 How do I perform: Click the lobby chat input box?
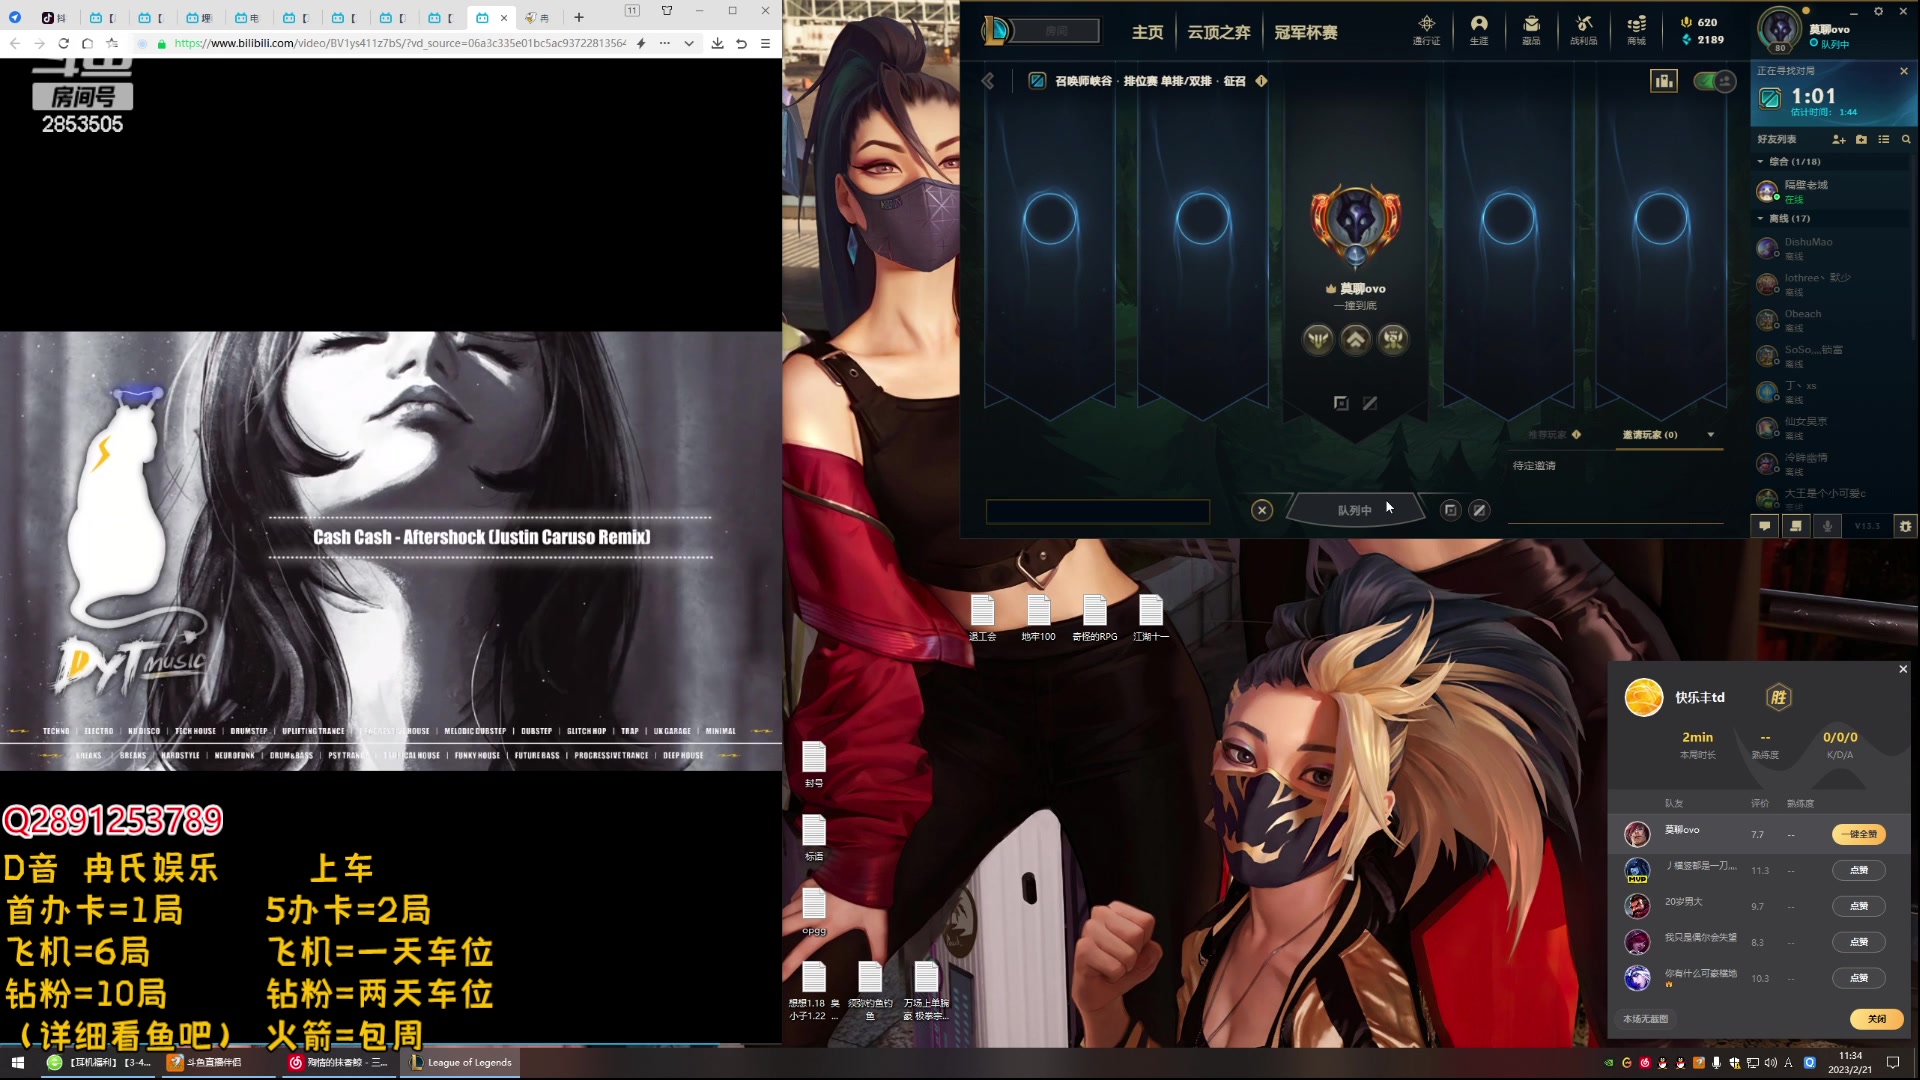pos(1097,511)
